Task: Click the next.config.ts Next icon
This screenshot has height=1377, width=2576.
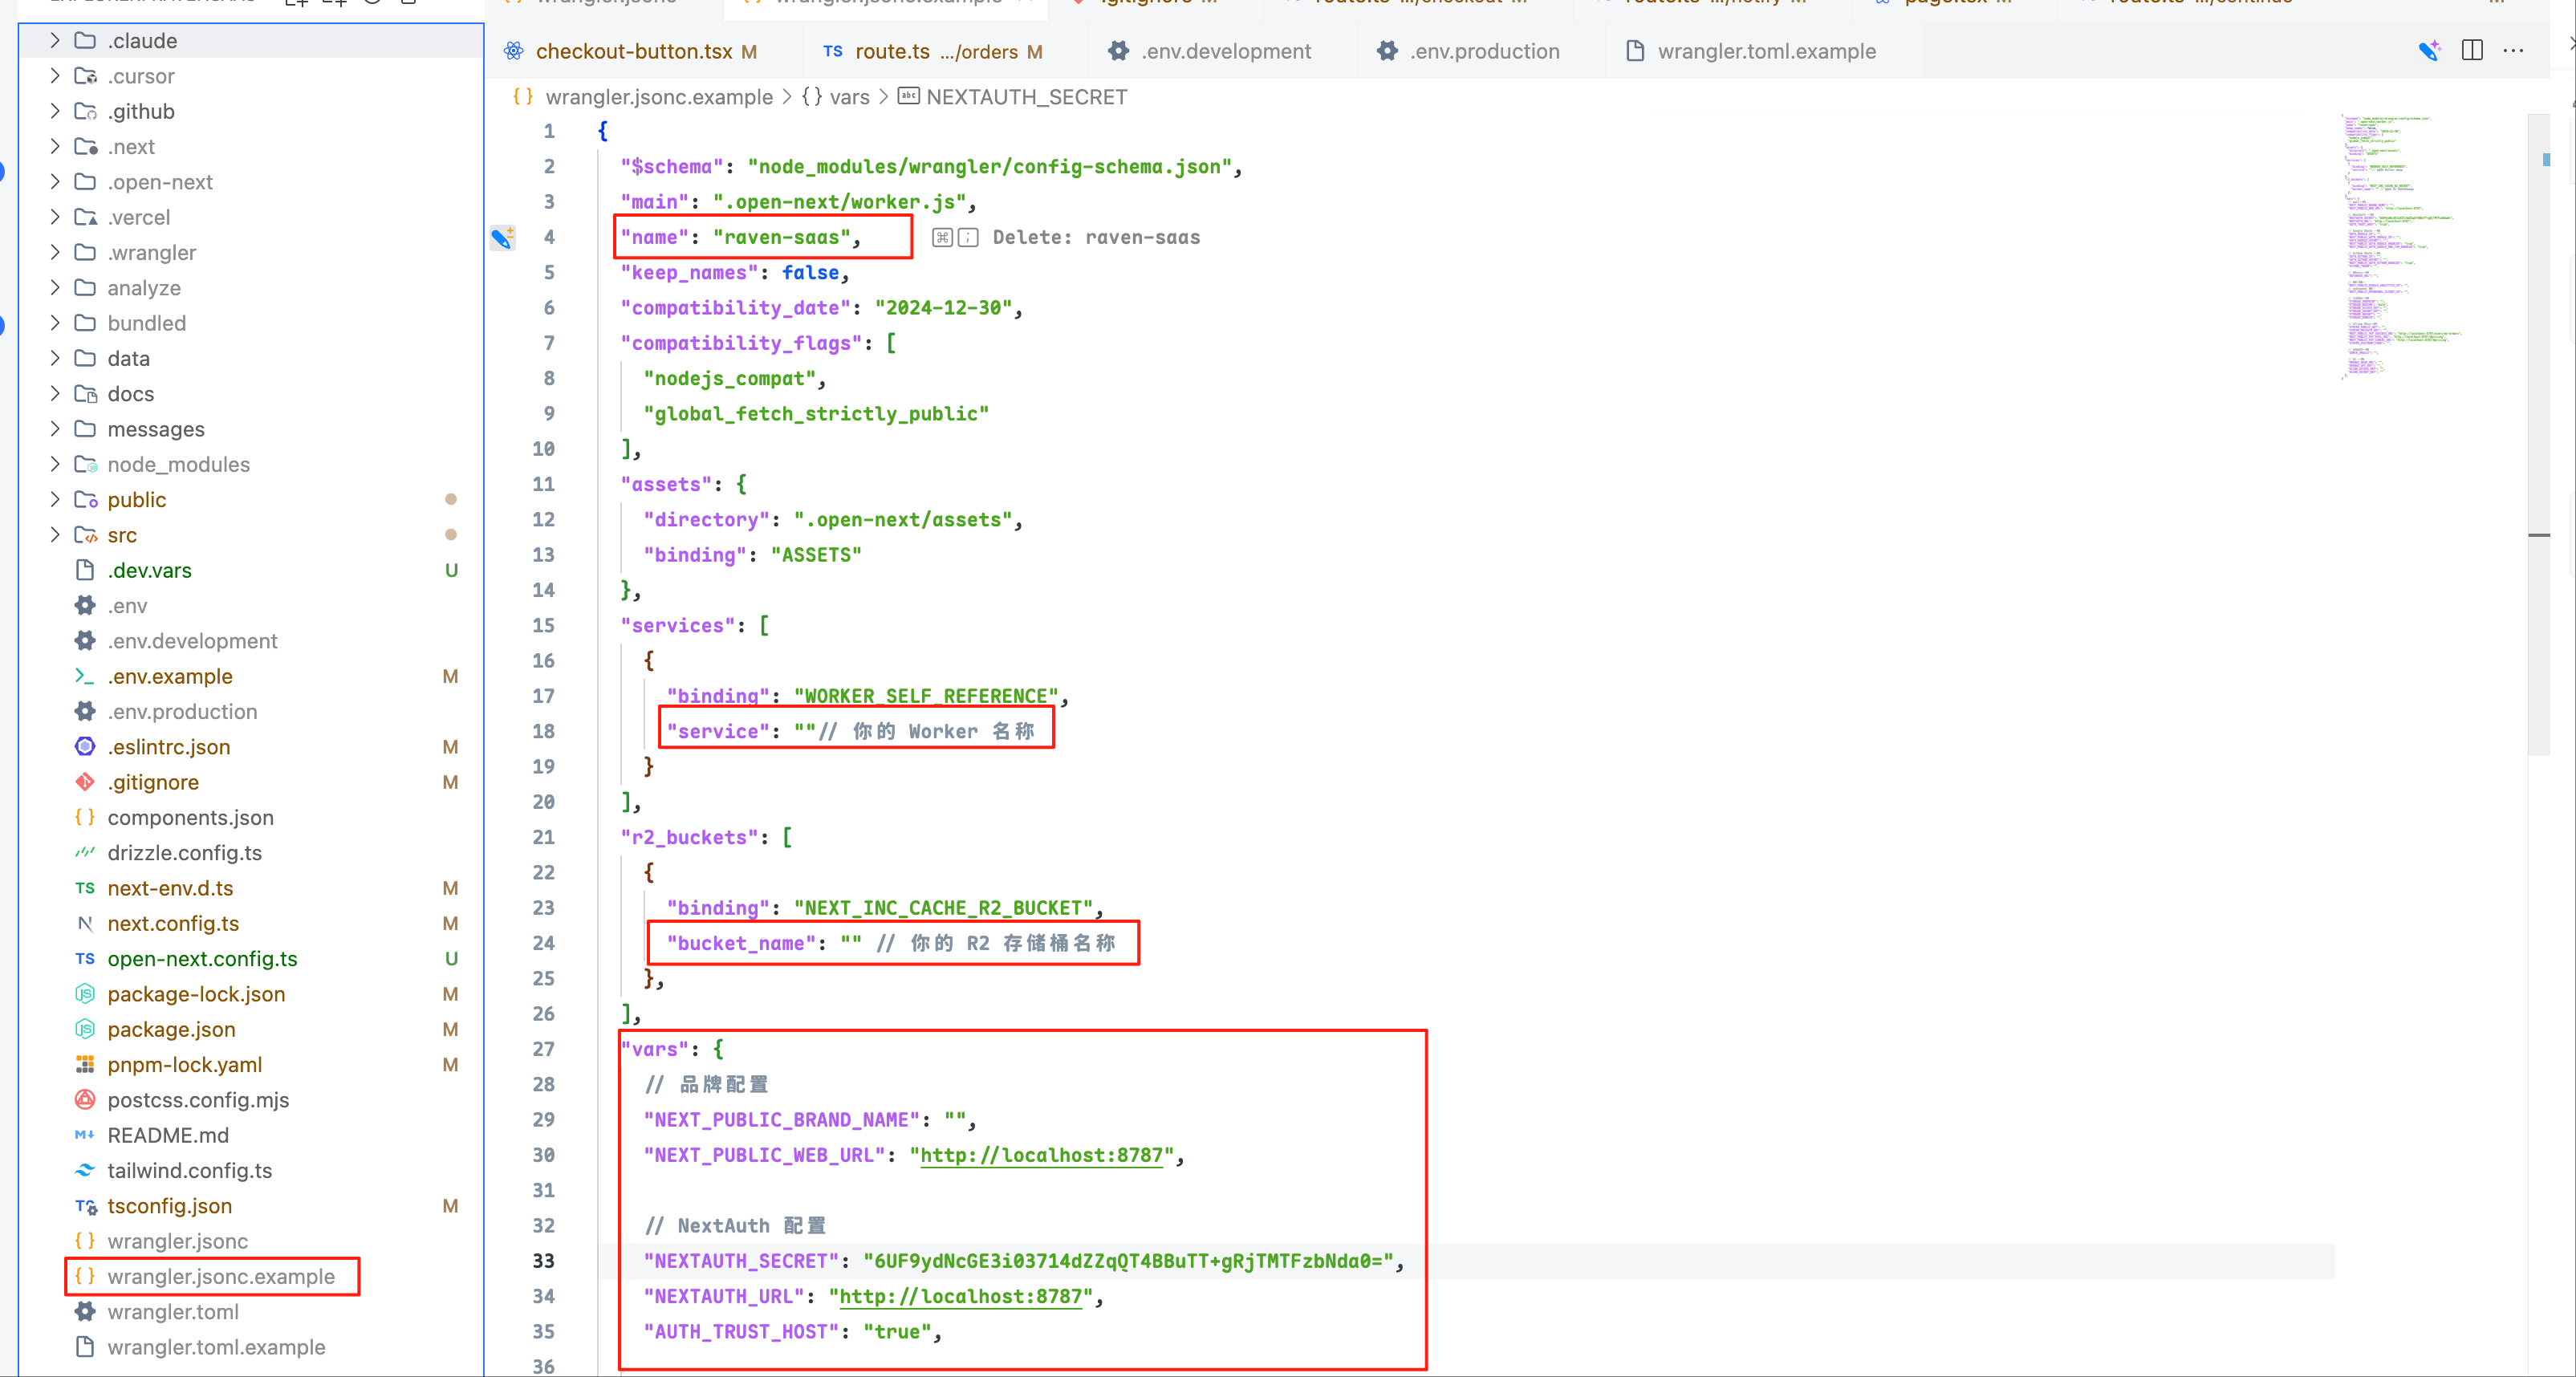Action: point(85,923)
